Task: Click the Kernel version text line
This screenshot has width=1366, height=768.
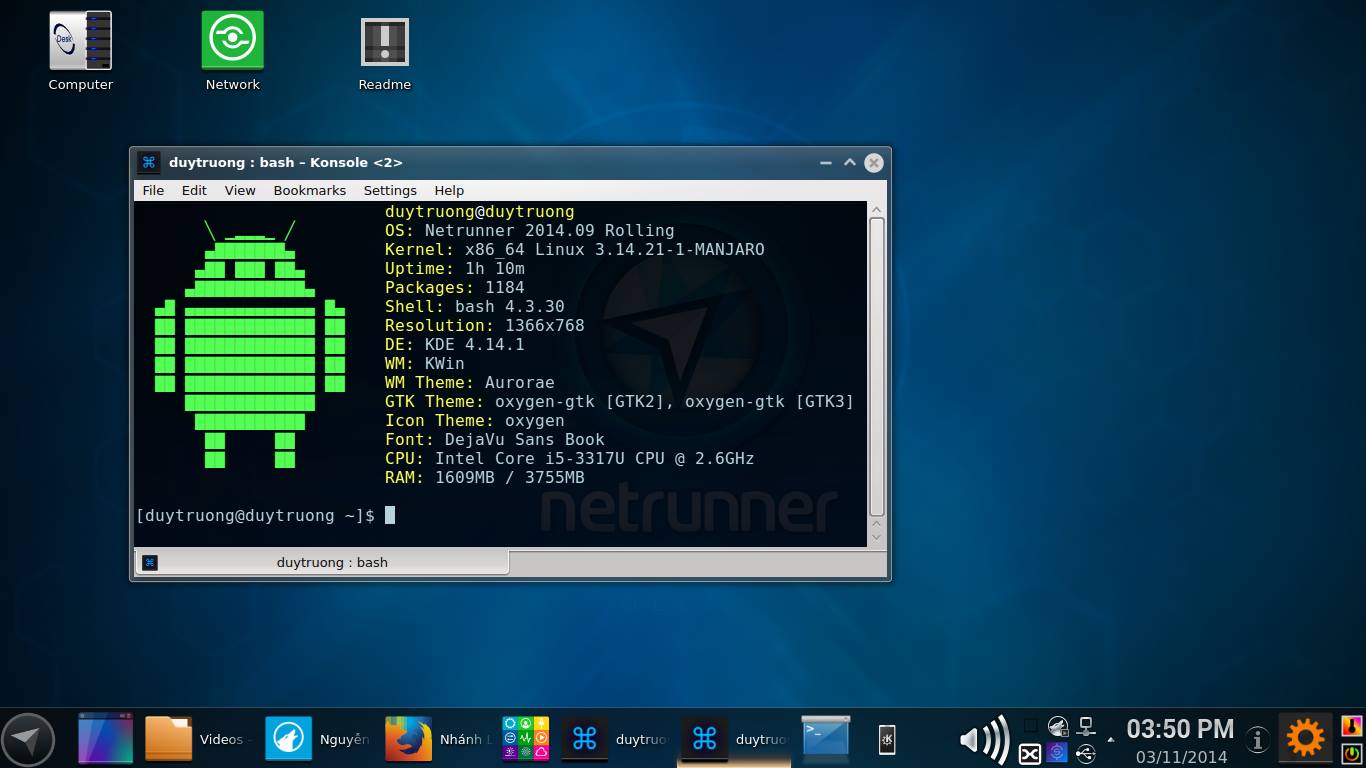Action: coord(574,249)
